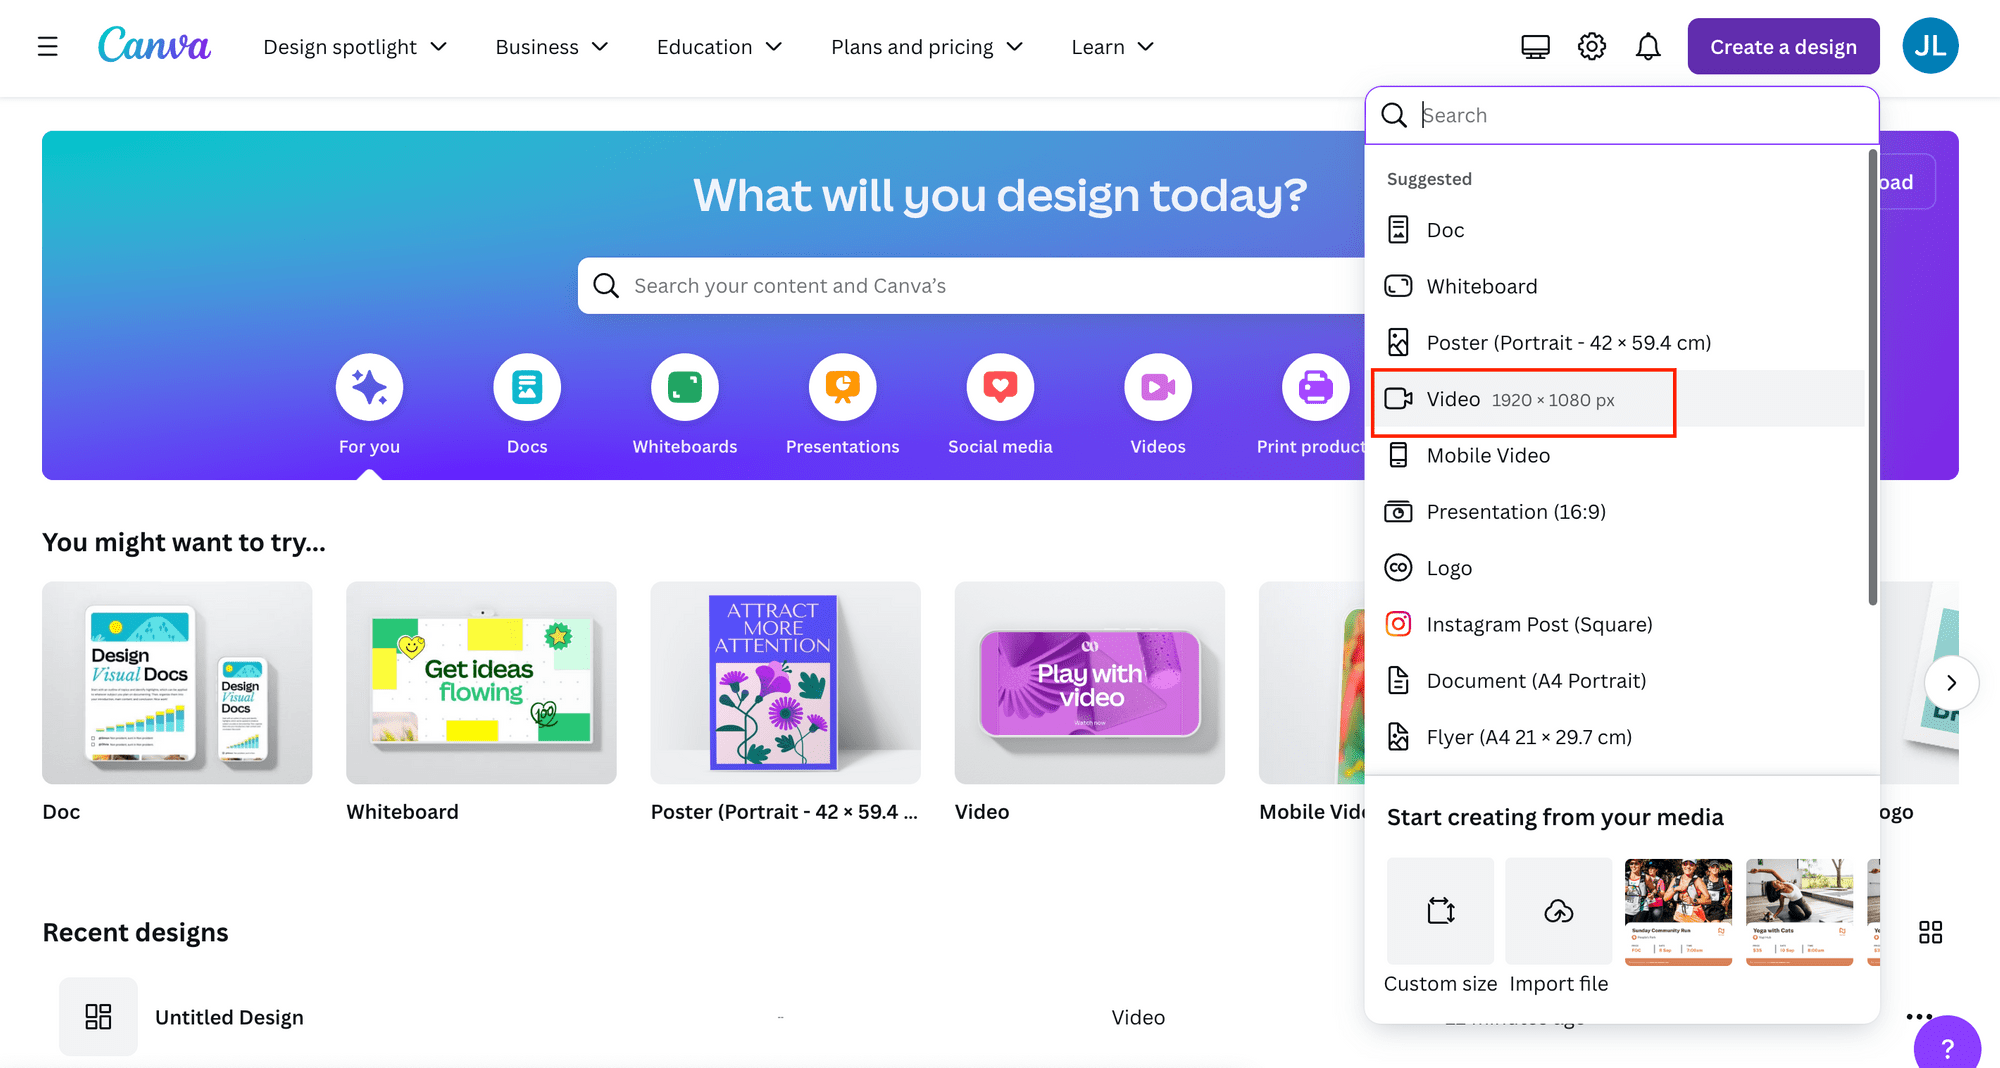Select the Presentations category icon

(843, 387)
